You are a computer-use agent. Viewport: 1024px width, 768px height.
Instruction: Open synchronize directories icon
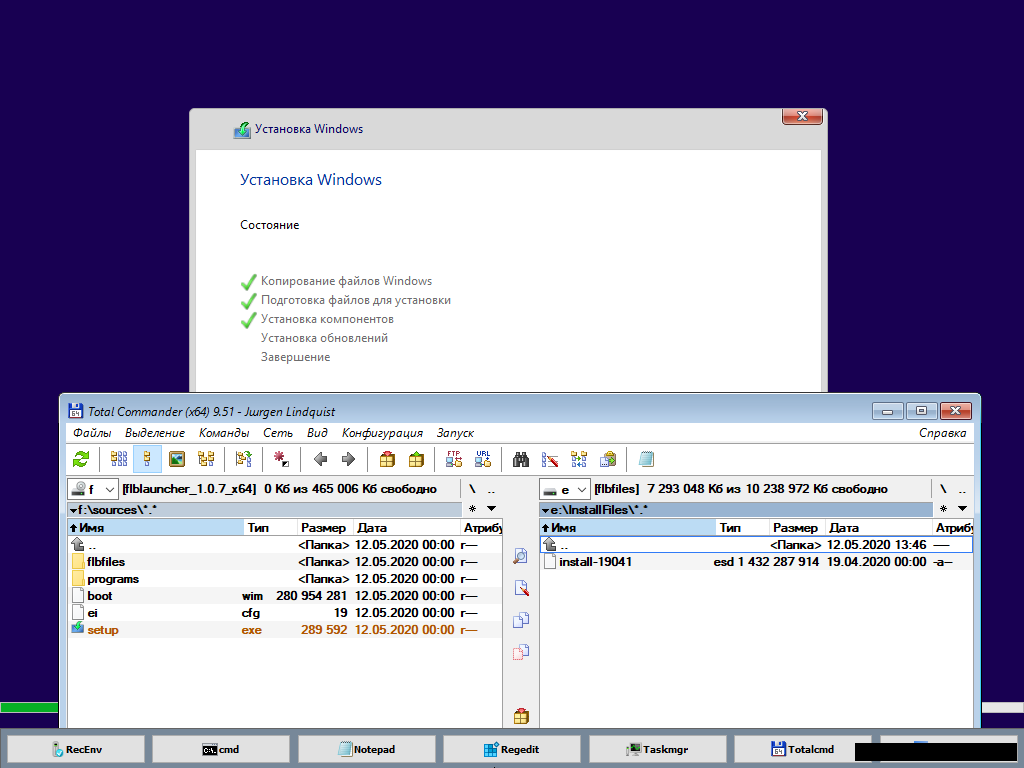(579, 459)
